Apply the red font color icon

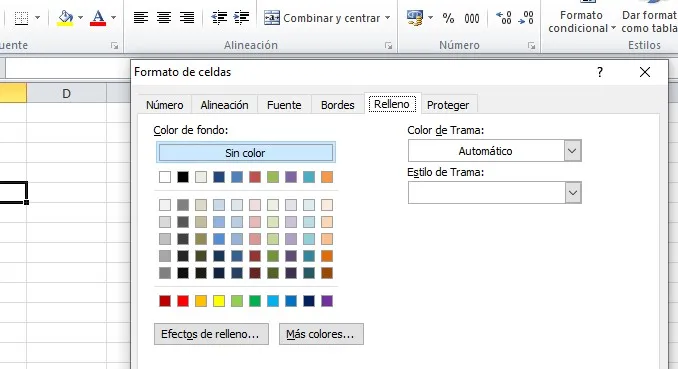[x=98, y=18]
